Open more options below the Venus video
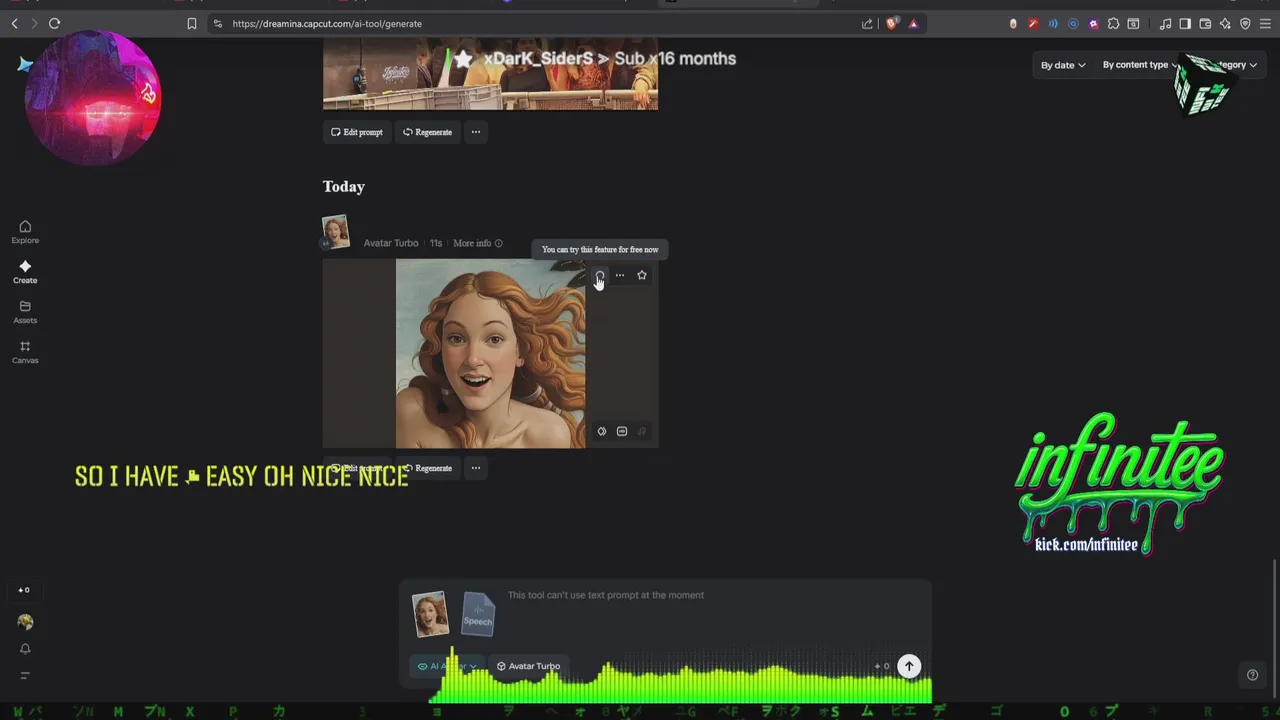The image size is (1280, 720). (476, 468)
